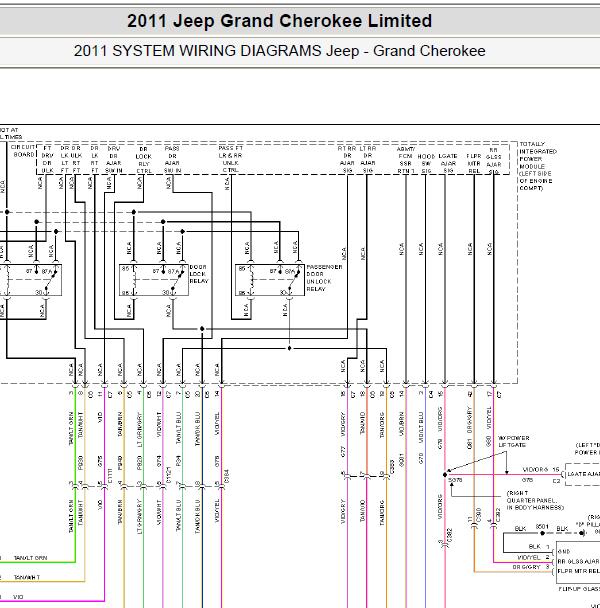Click the "2011 Jeep Grand Cherokee Limited" title
Image resolution: width=600 pixels, height=608 pixels.
(x=279, y=21)
